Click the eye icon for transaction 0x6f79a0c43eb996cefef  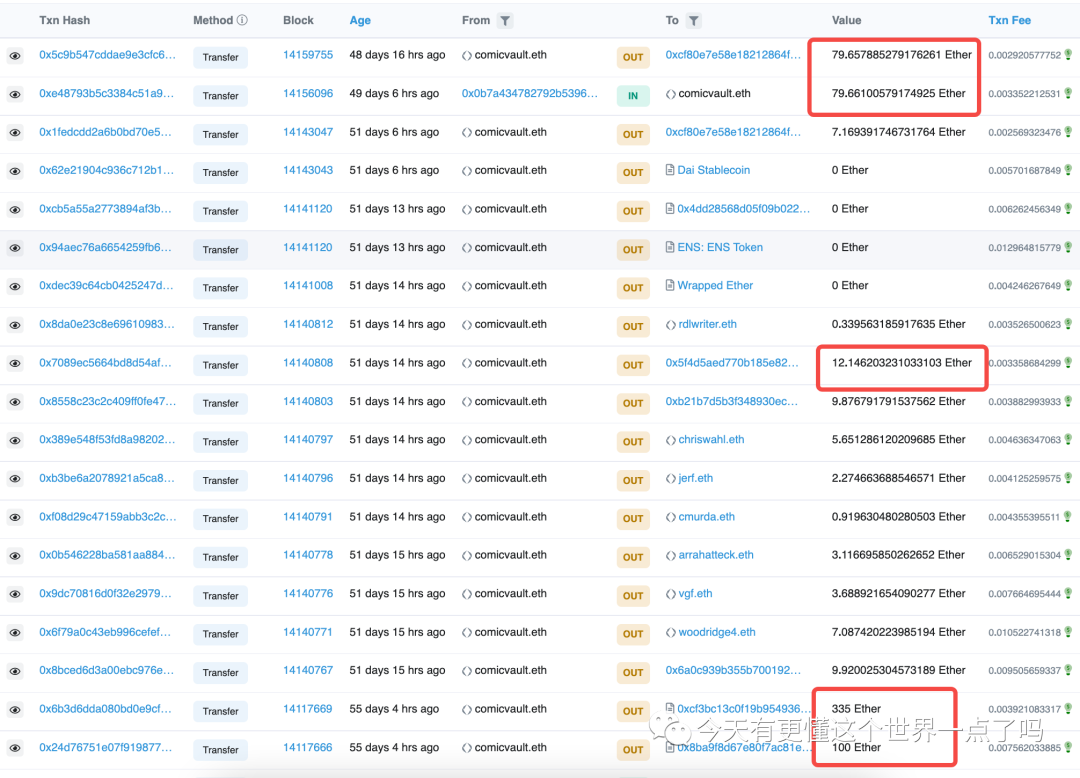[15, 633]
